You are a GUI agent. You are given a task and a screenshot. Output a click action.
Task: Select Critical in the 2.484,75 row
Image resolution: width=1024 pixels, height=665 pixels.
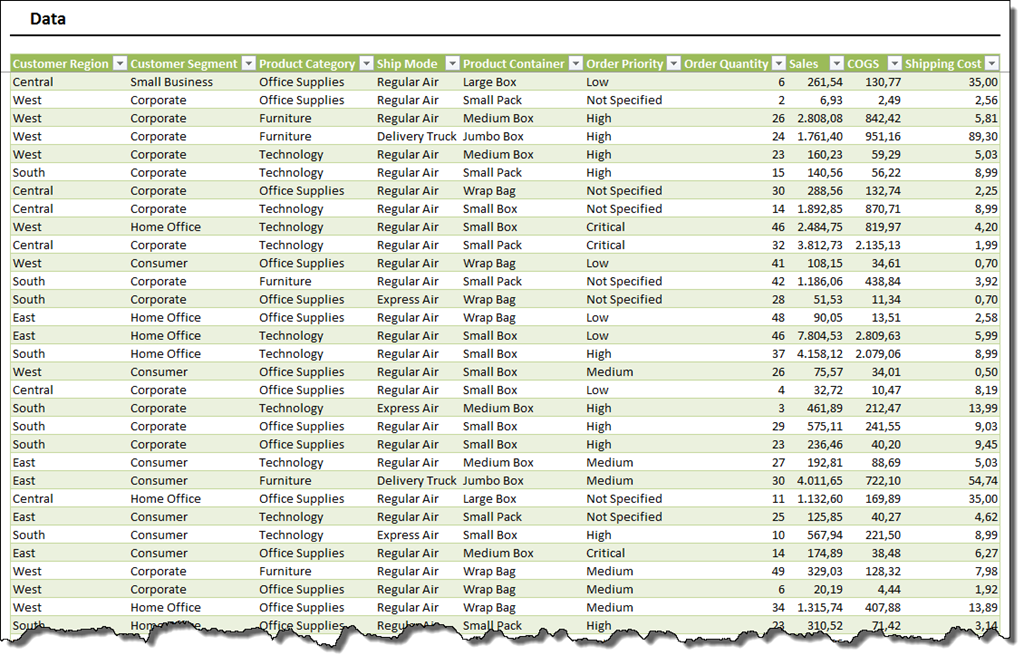click(x=605, y=227)
